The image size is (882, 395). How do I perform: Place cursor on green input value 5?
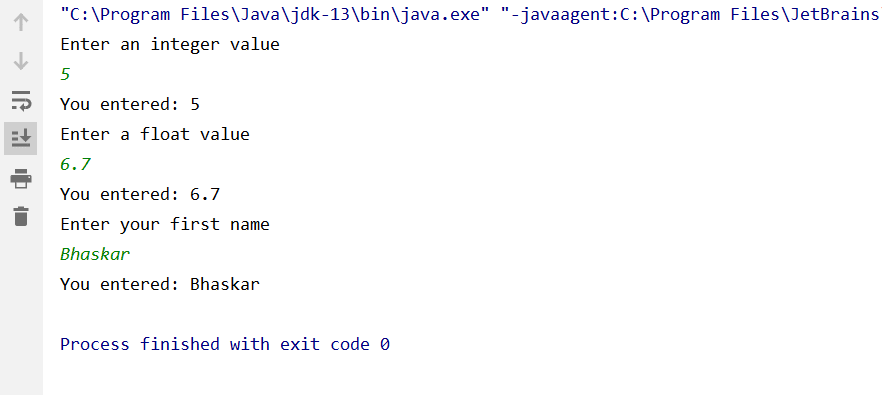[65, 74]
